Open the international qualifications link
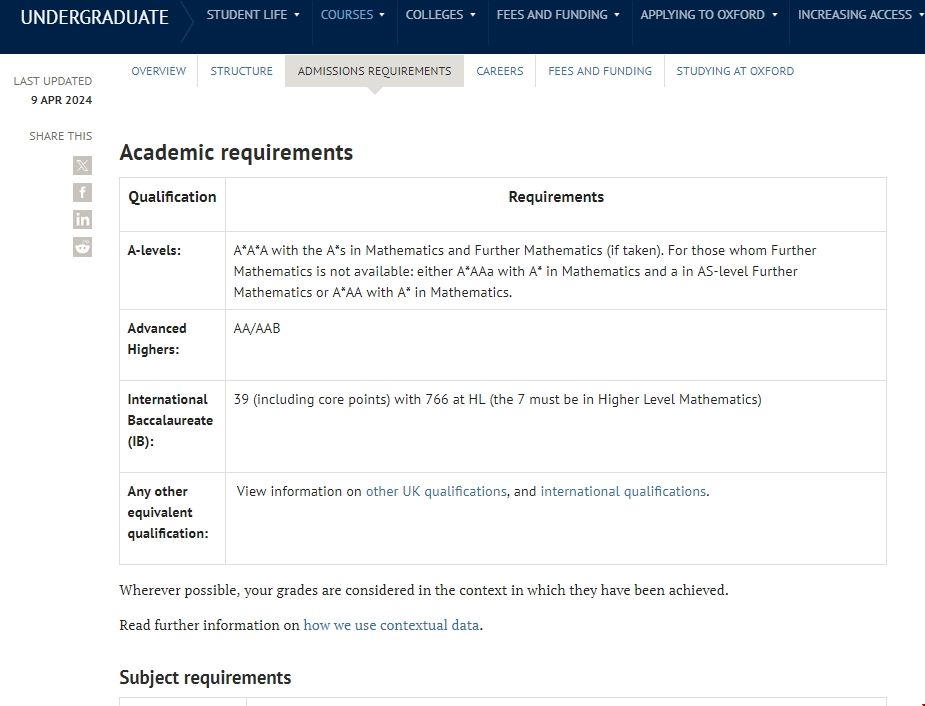This screenshot has height=706, width=925. (x=623, y=491)
